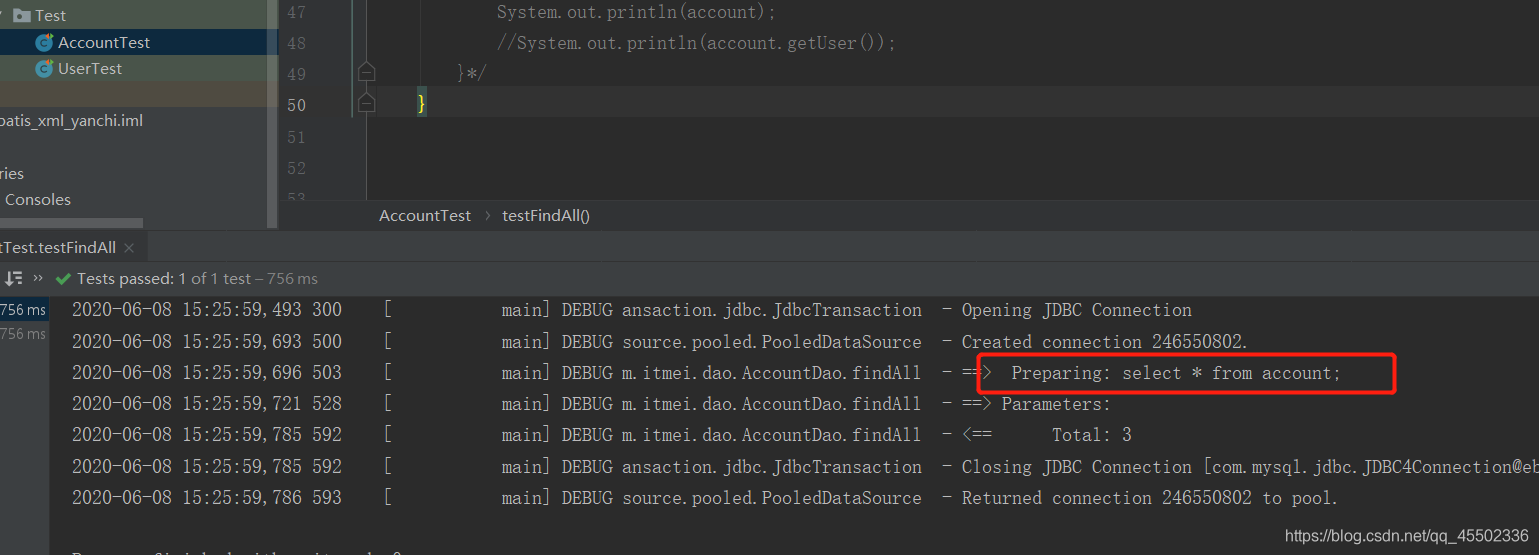Collapse code block at line 49 fold marker
This screenshot has height=555, width=1539.
tap(367, 72)
